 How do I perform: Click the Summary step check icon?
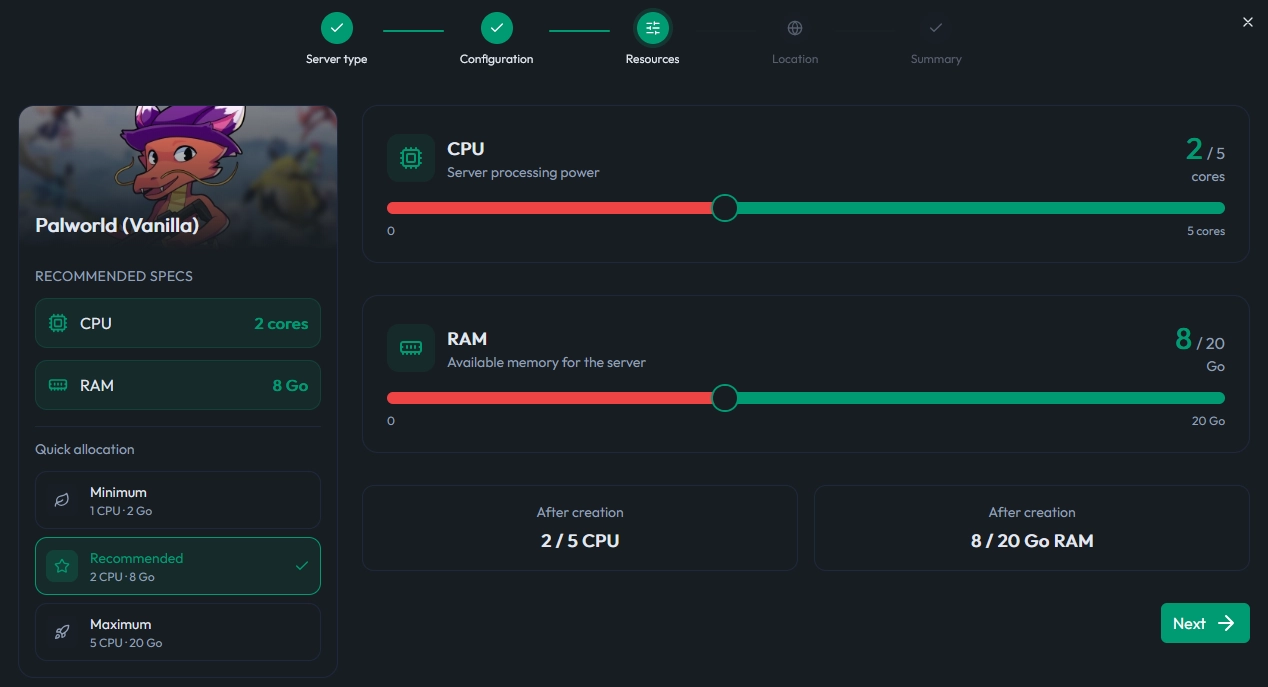click(x=936, y=28)
